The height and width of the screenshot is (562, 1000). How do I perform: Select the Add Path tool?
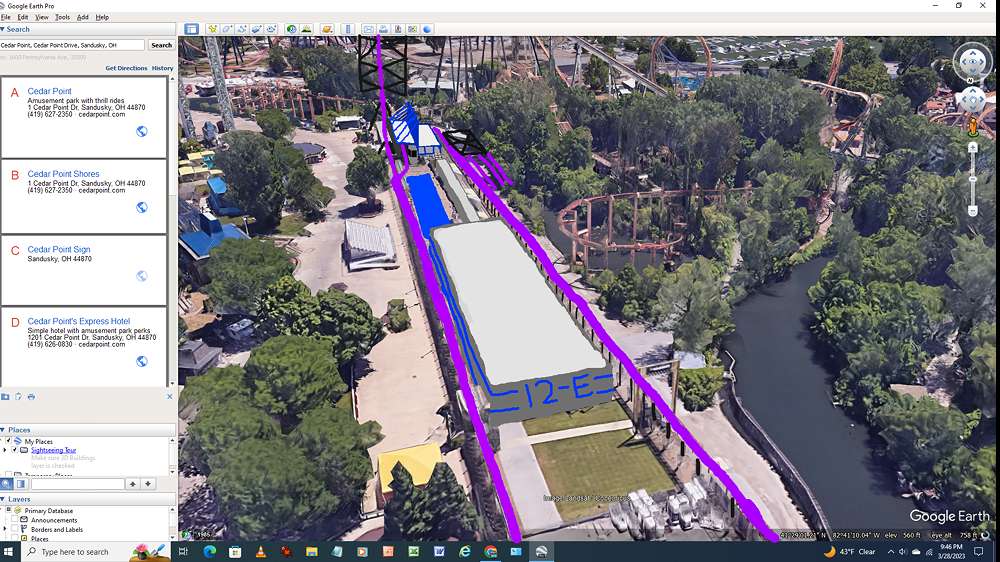point(242,29)
